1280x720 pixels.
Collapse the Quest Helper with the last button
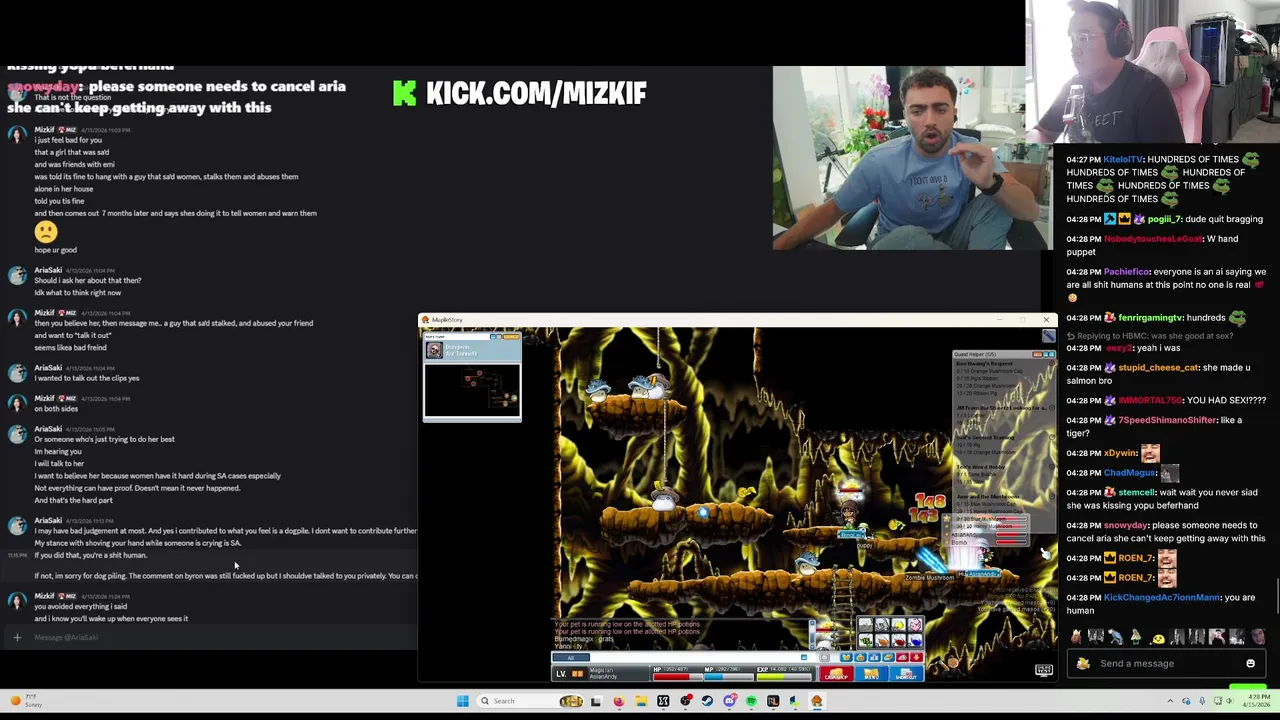tap(1052, 354)
